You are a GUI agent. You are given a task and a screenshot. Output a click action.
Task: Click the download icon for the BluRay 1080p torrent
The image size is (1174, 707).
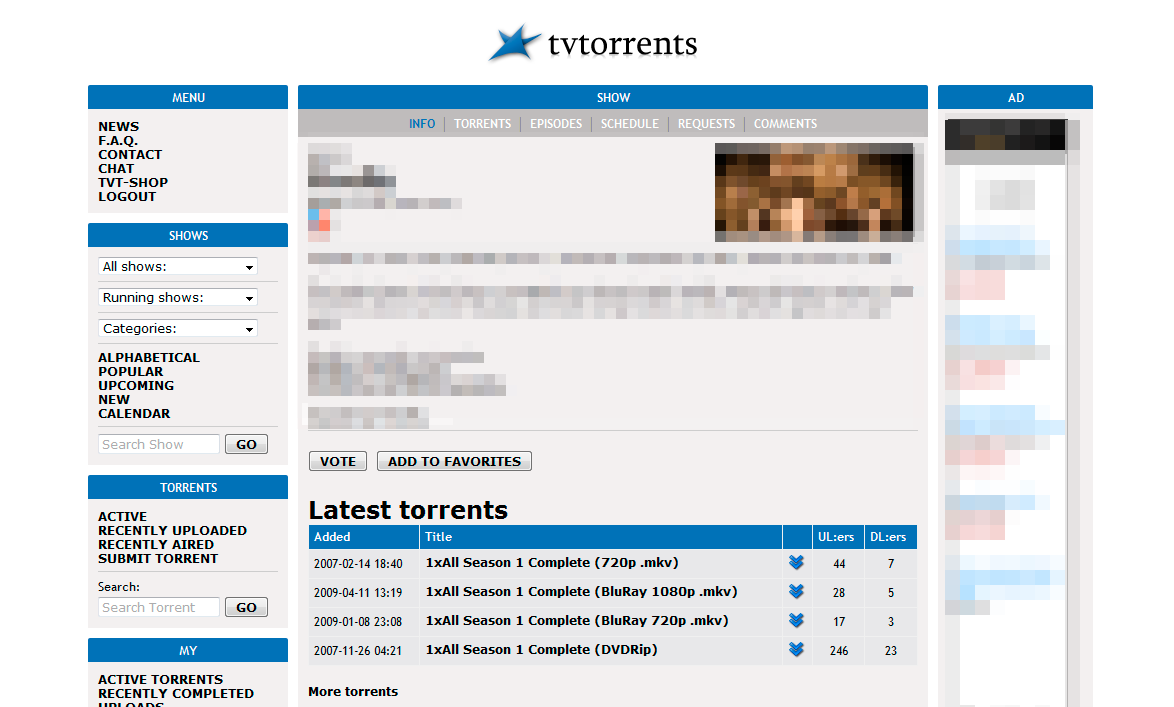pyautogui.click(x=796, y=592)
